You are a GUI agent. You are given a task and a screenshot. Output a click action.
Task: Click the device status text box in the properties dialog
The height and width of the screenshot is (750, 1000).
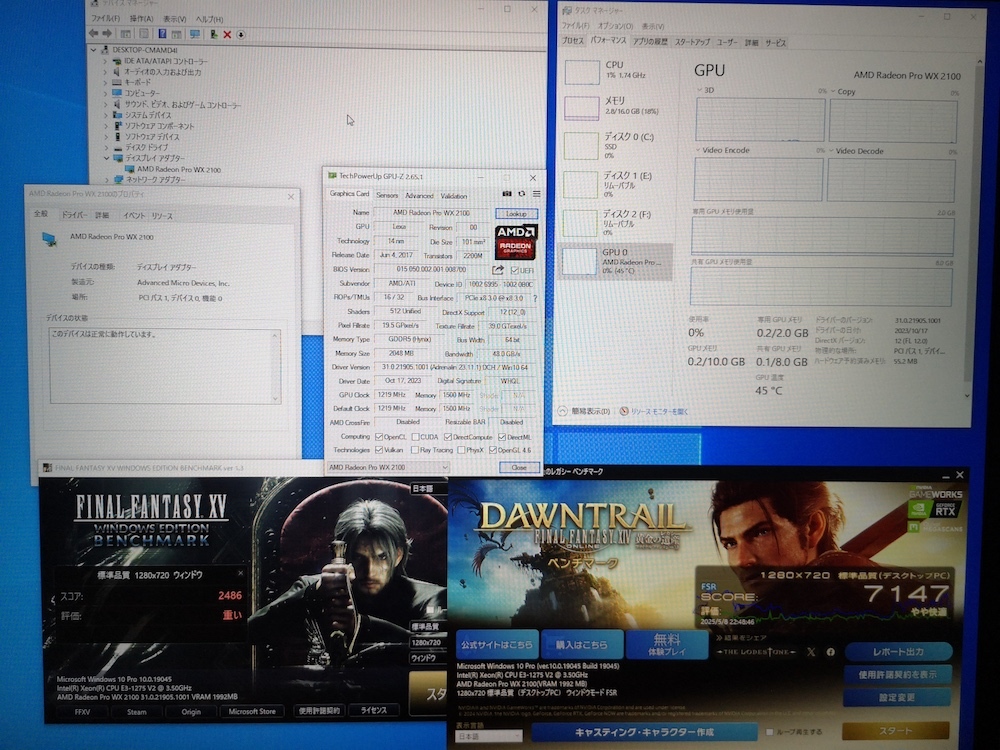tap(165, 366)
